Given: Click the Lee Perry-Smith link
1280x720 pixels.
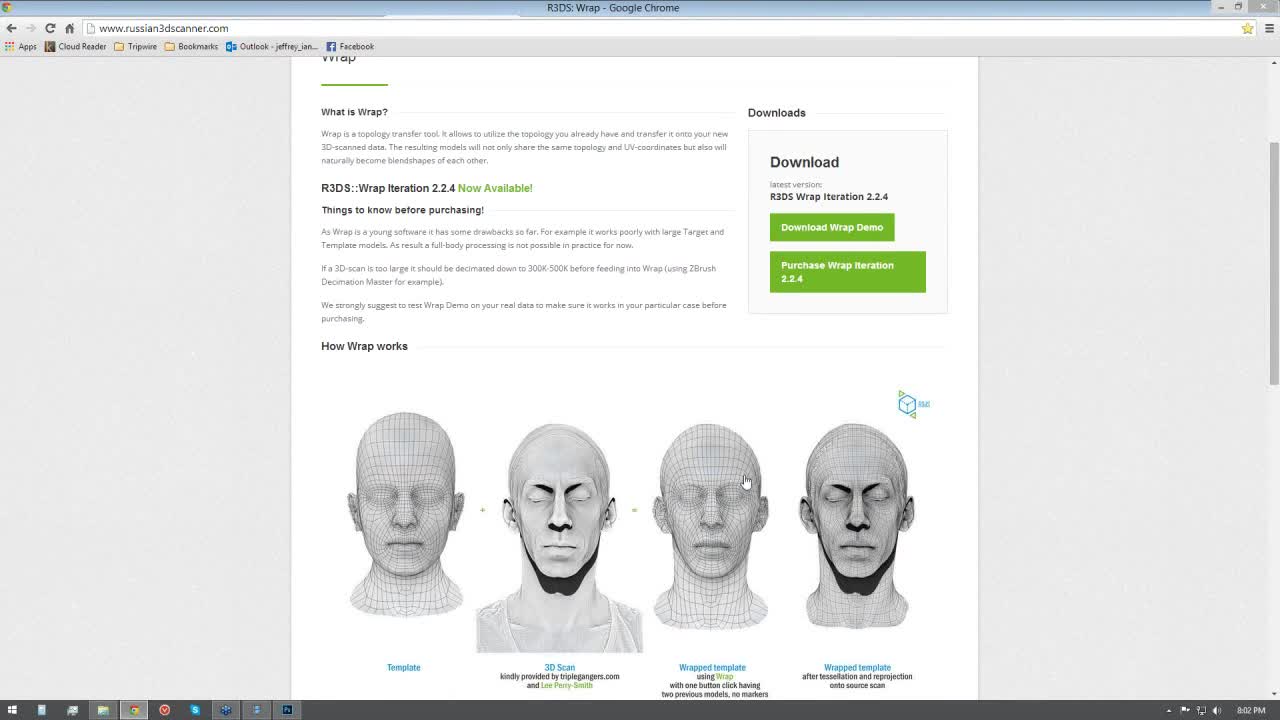Looking at the screenshot, I should point(567,686).
